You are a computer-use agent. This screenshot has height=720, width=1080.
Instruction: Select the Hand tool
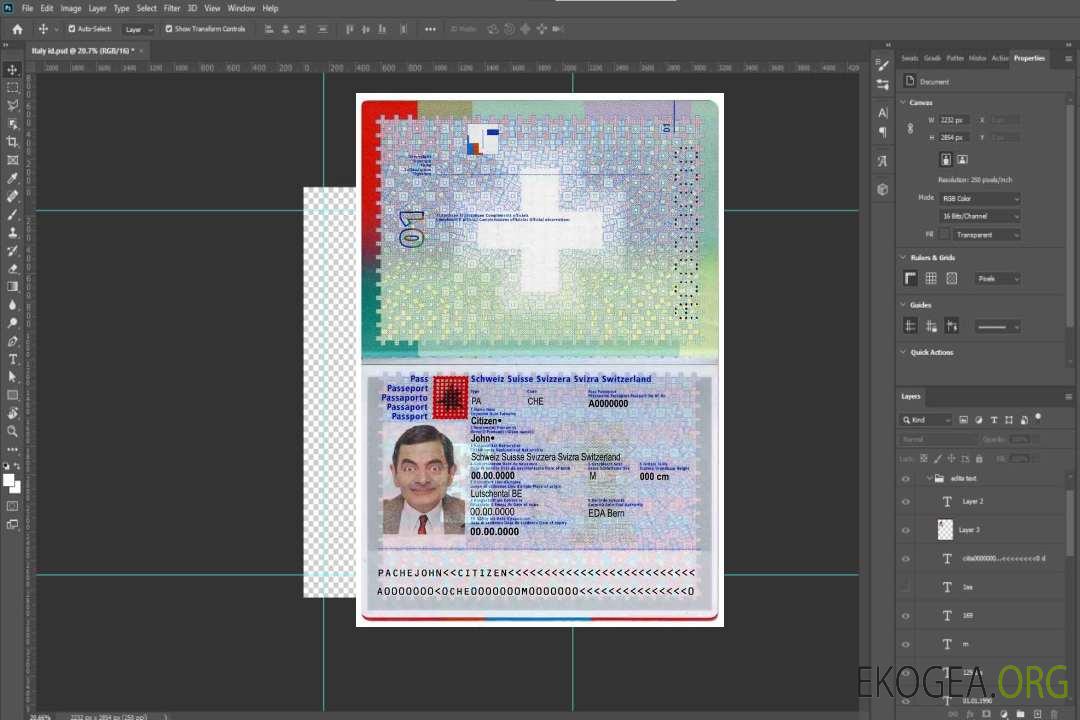coord(12,413)
